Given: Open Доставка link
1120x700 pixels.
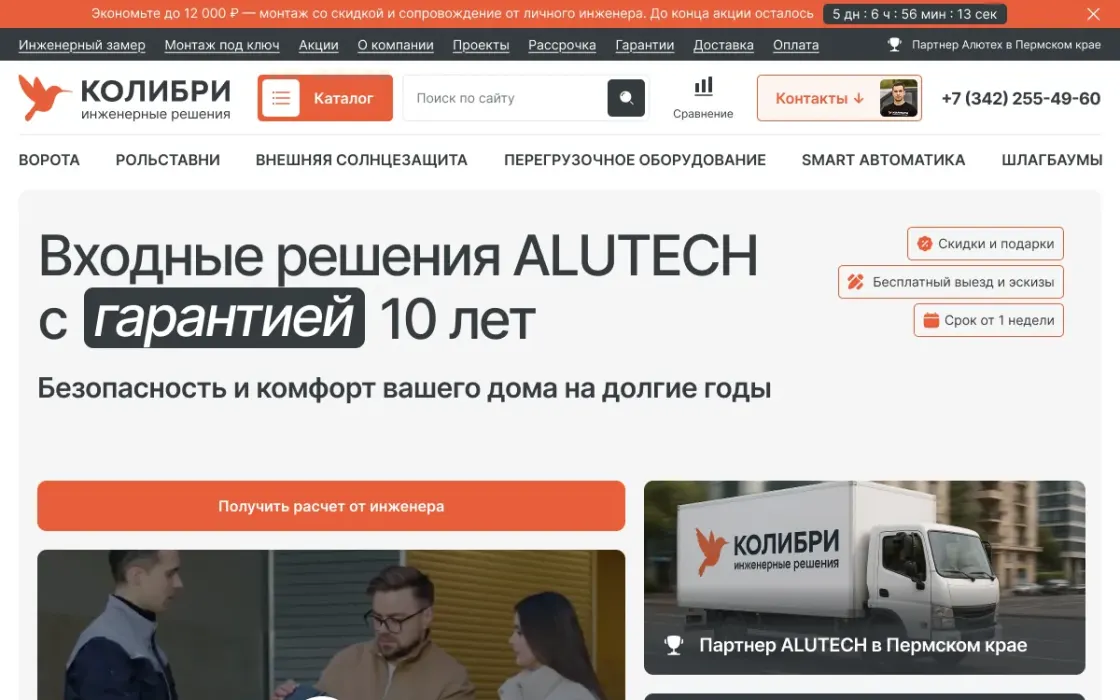Looking at the screenshot, I should click(x=724, y=45).
